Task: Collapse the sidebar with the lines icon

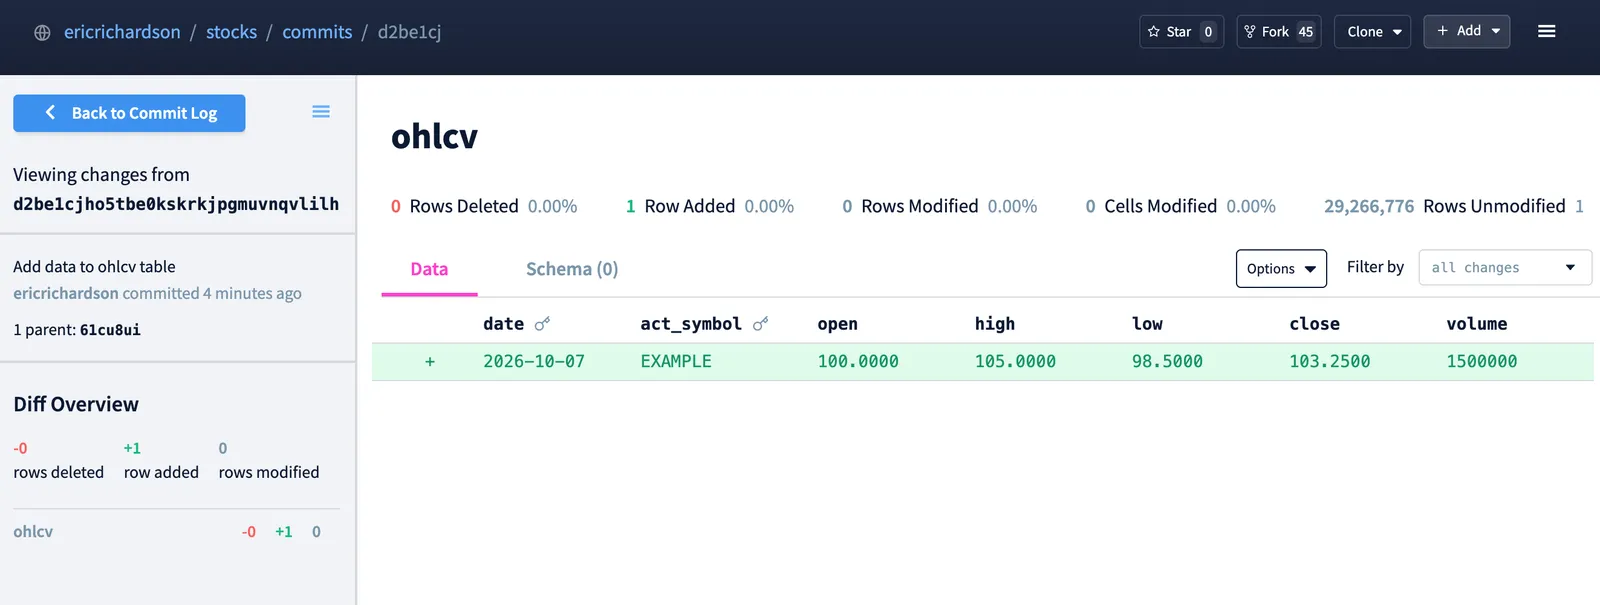Action: coord(321,112)
